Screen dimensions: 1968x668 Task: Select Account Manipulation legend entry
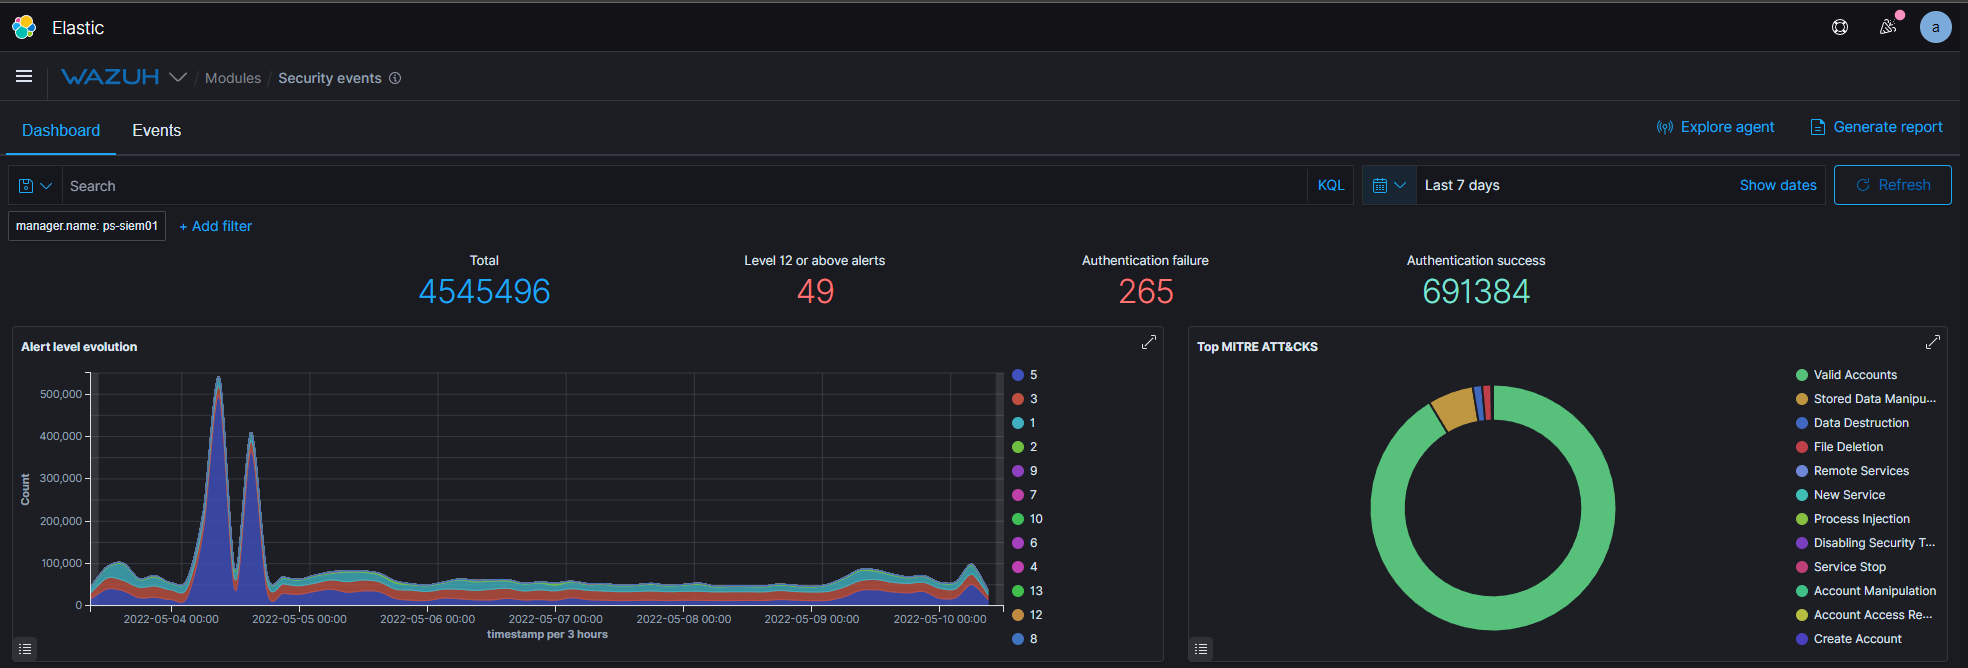pyautogui.click(x=1866, y=591)
